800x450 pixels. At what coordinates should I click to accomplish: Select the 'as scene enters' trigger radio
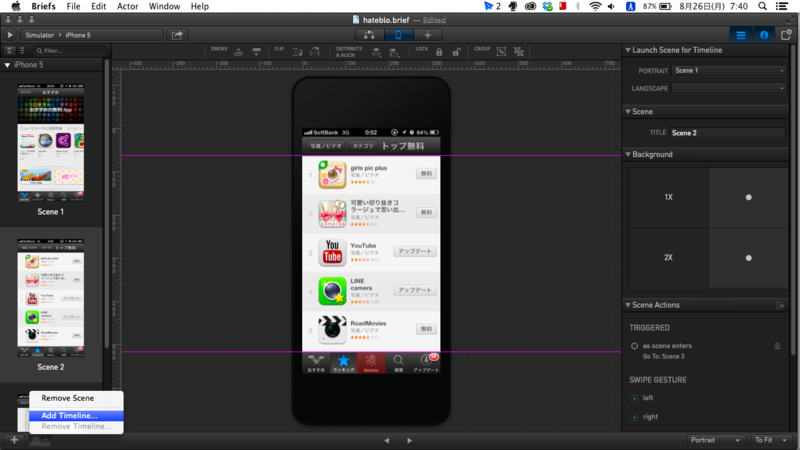[634, 346]
